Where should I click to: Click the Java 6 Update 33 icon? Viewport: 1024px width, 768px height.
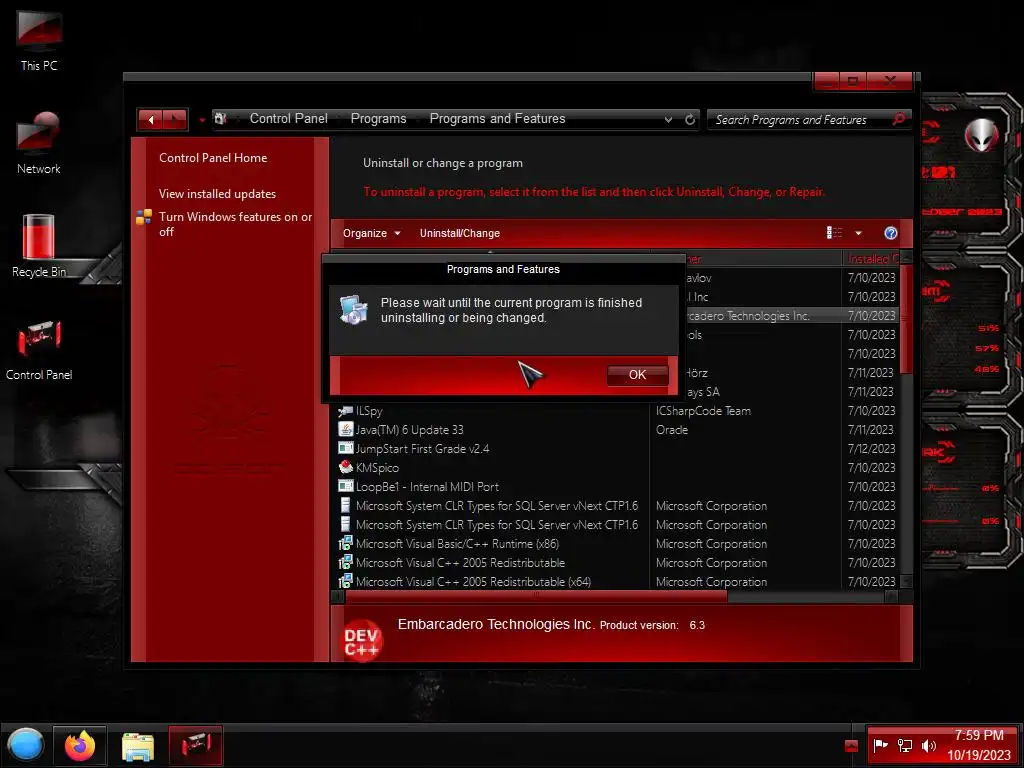(345, 429)
